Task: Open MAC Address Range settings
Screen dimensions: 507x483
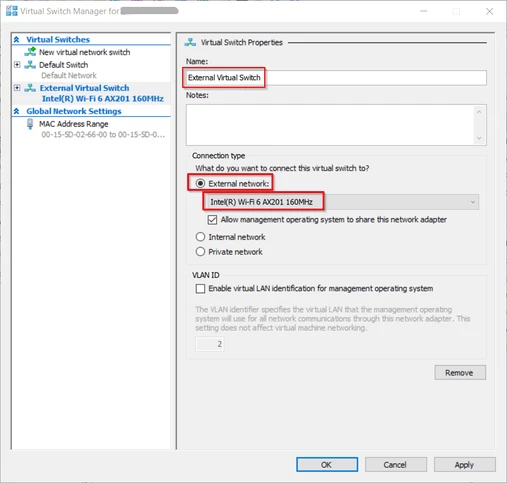Action: [74, 124]
